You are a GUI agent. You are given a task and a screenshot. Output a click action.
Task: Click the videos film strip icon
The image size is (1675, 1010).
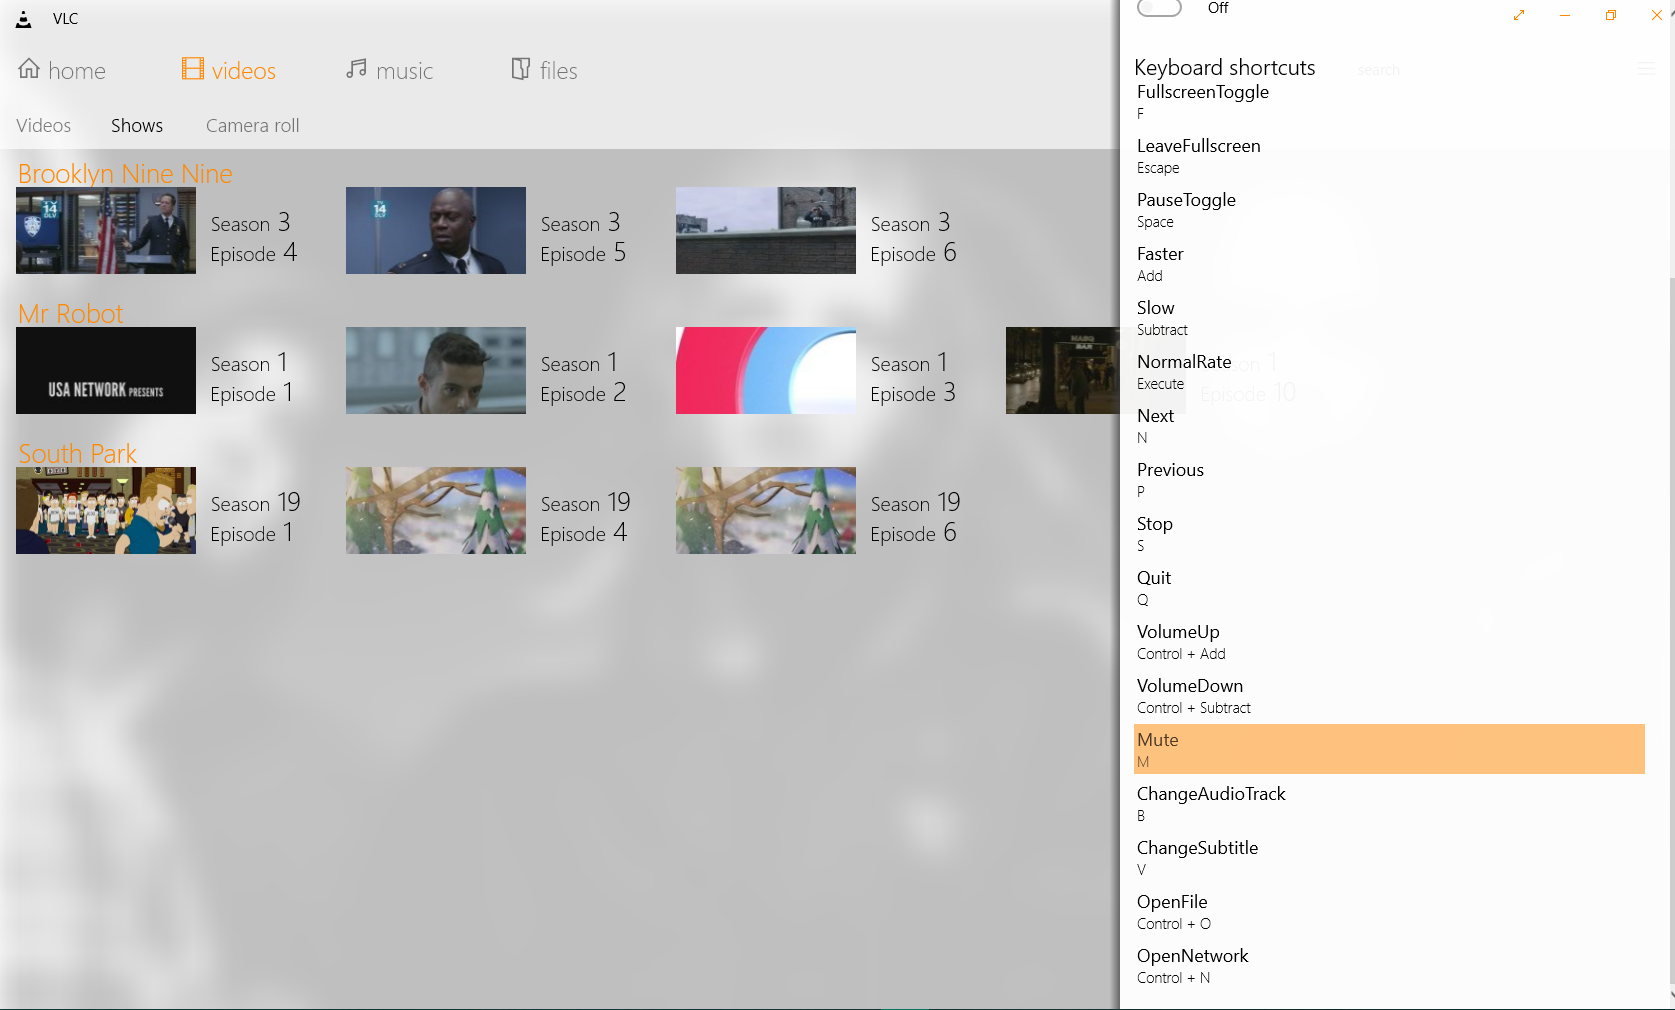pyautogui.click(x=193, y=69)
